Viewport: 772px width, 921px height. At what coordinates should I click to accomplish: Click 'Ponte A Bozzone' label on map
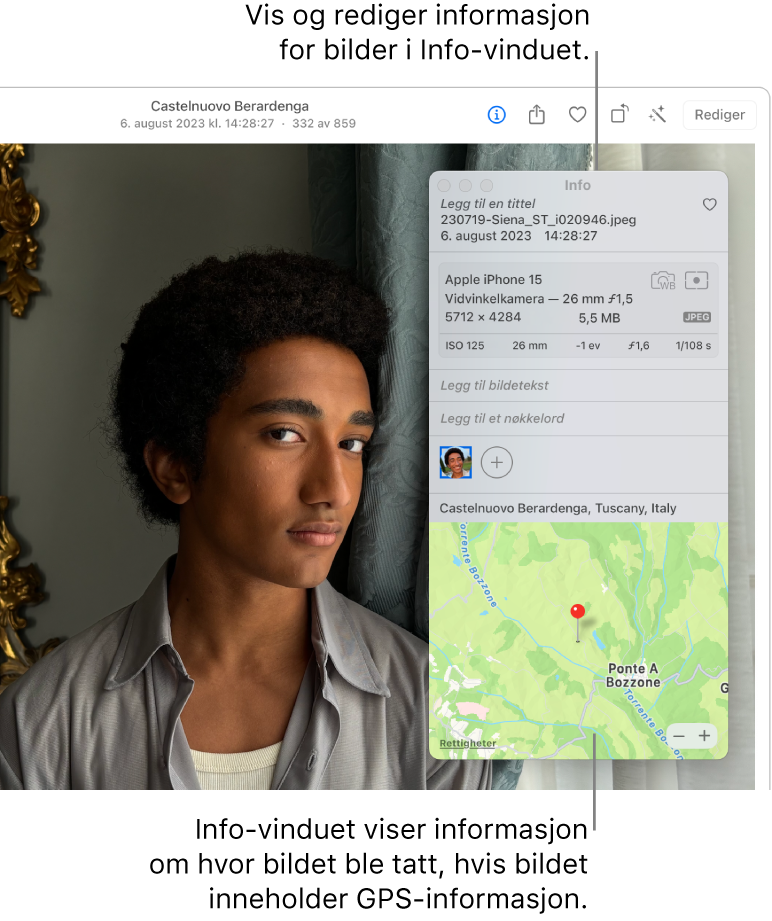(633, 675)
